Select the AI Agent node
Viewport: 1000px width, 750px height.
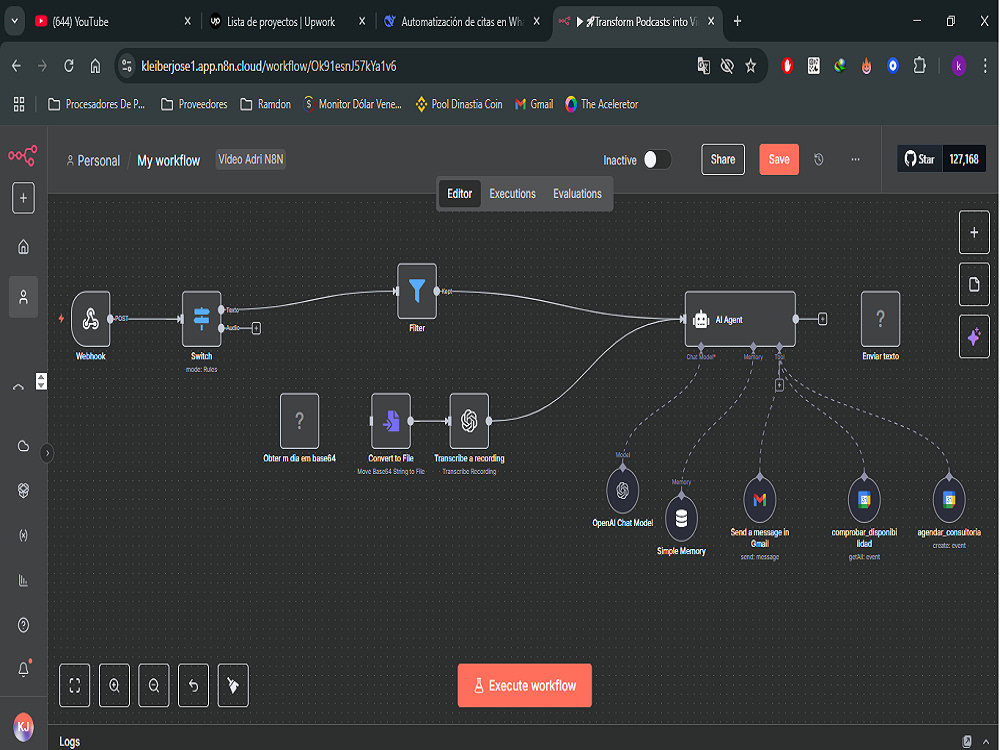point(740,319)
